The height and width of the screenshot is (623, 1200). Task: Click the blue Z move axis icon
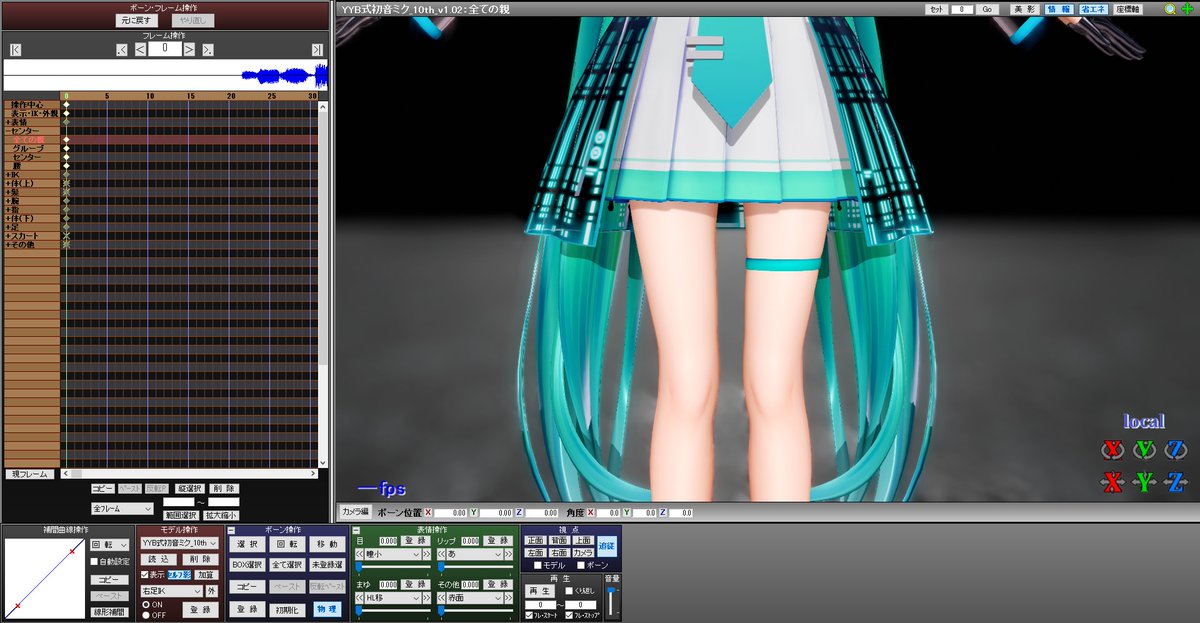coord(1176,482)
